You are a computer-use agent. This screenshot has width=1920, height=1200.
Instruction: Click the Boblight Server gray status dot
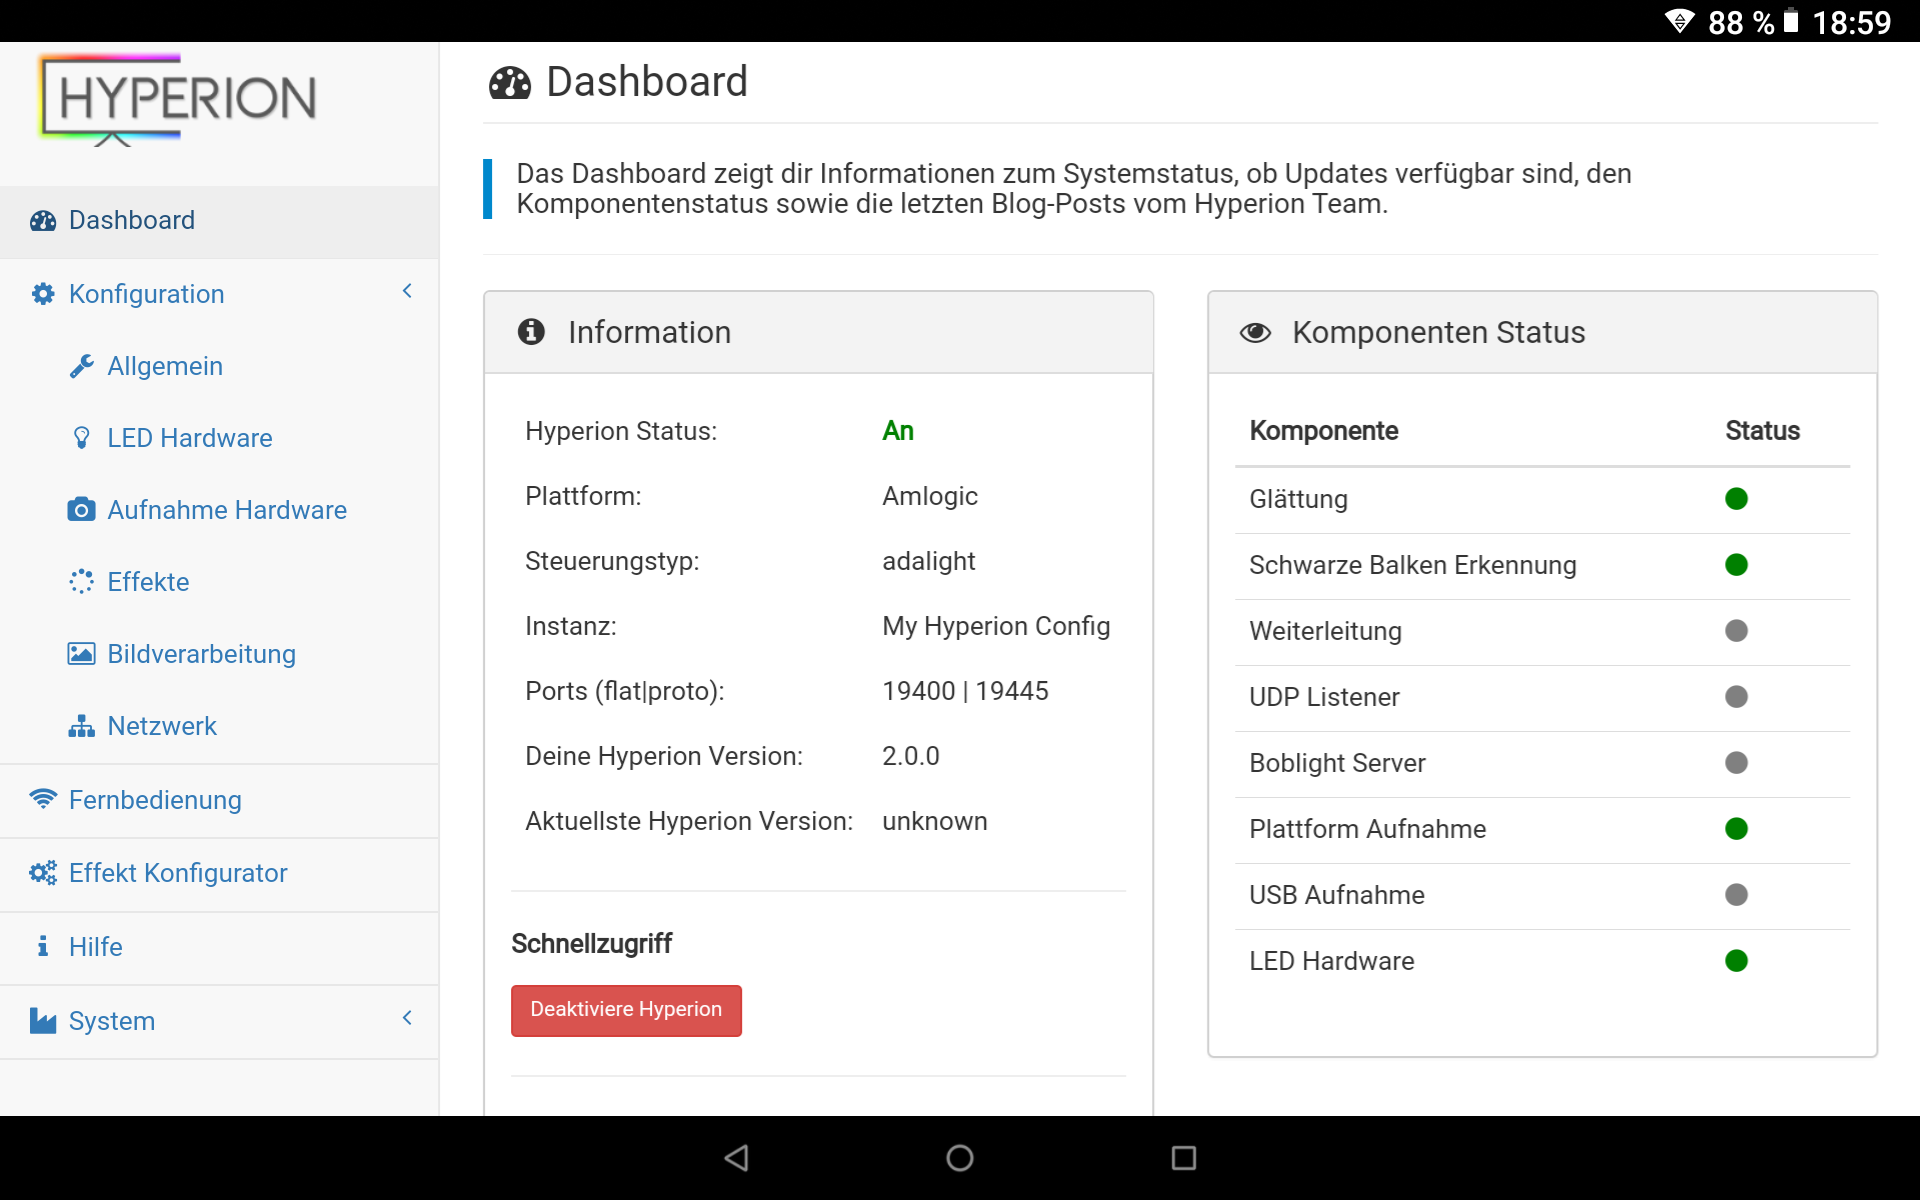(1736, 763)
